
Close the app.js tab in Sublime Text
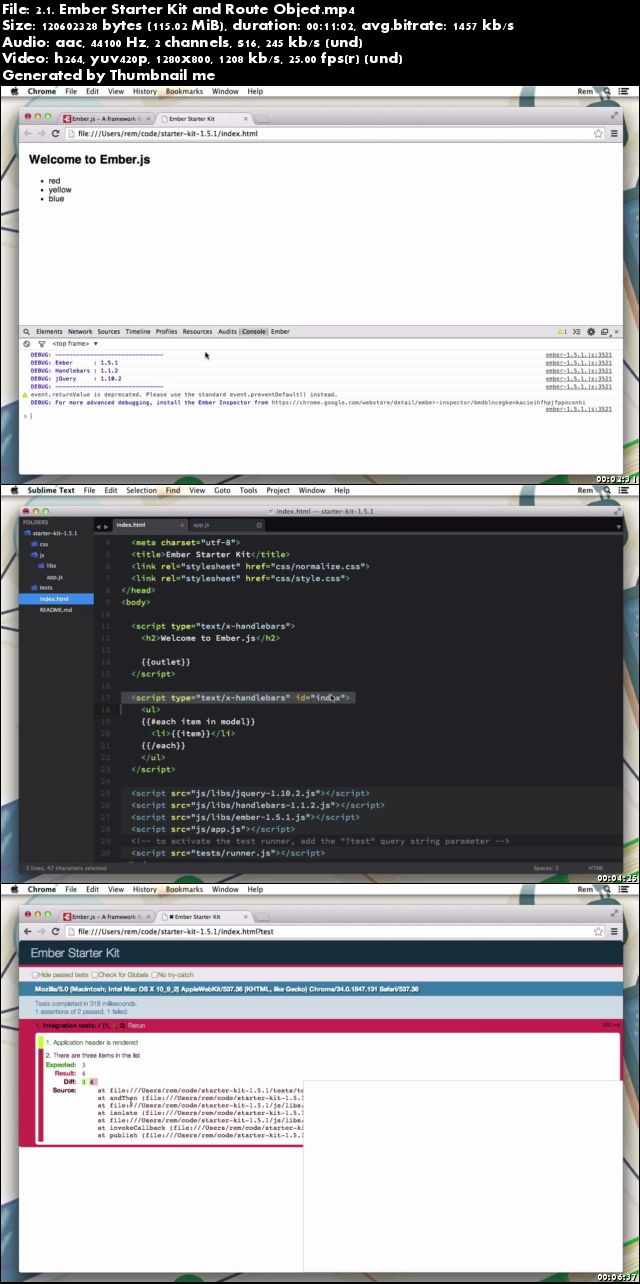coord(258,524)
